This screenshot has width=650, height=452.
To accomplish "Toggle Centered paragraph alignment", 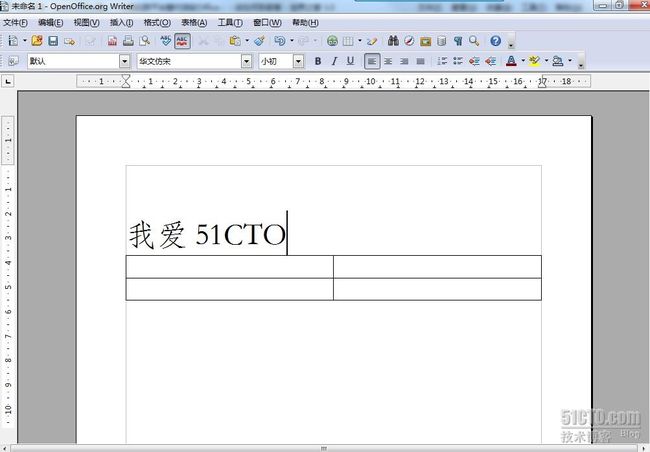I will 388,61.
